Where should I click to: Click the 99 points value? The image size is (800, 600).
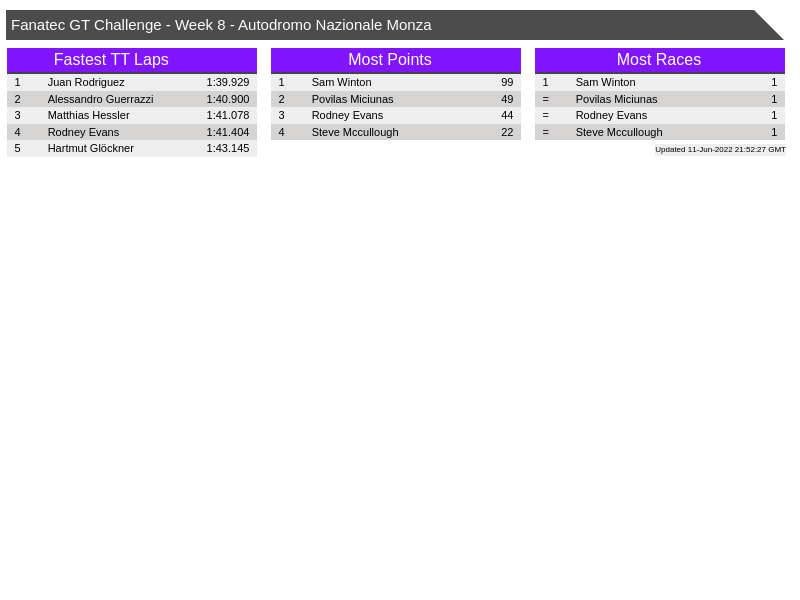pos(506,82)
